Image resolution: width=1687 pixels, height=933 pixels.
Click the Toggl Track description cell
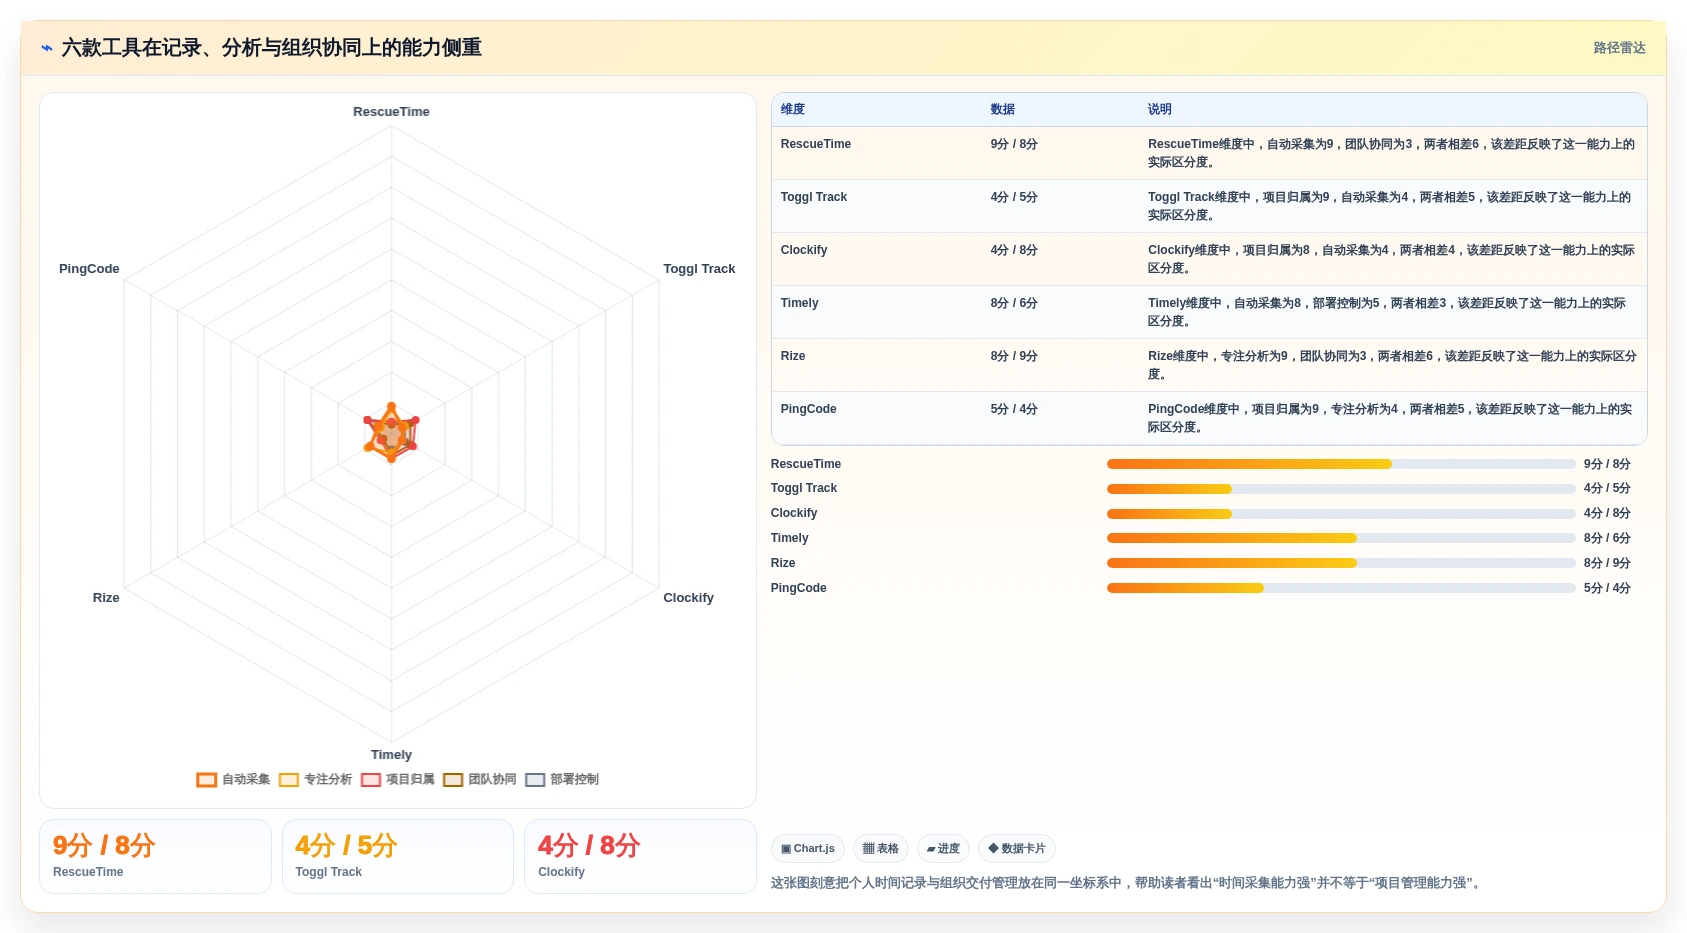(x=1391, y=206)
